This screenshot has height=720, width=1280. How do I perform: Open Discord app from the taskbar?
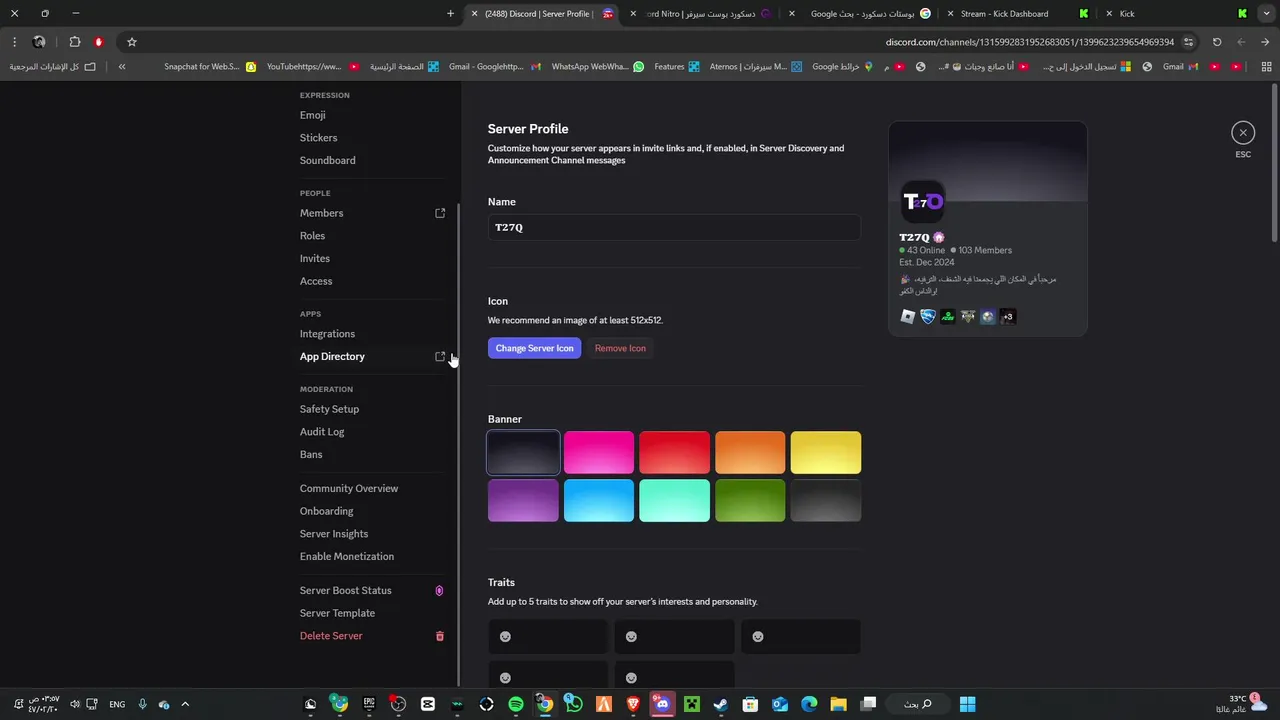pyautogui.click(x=662, y=704)
